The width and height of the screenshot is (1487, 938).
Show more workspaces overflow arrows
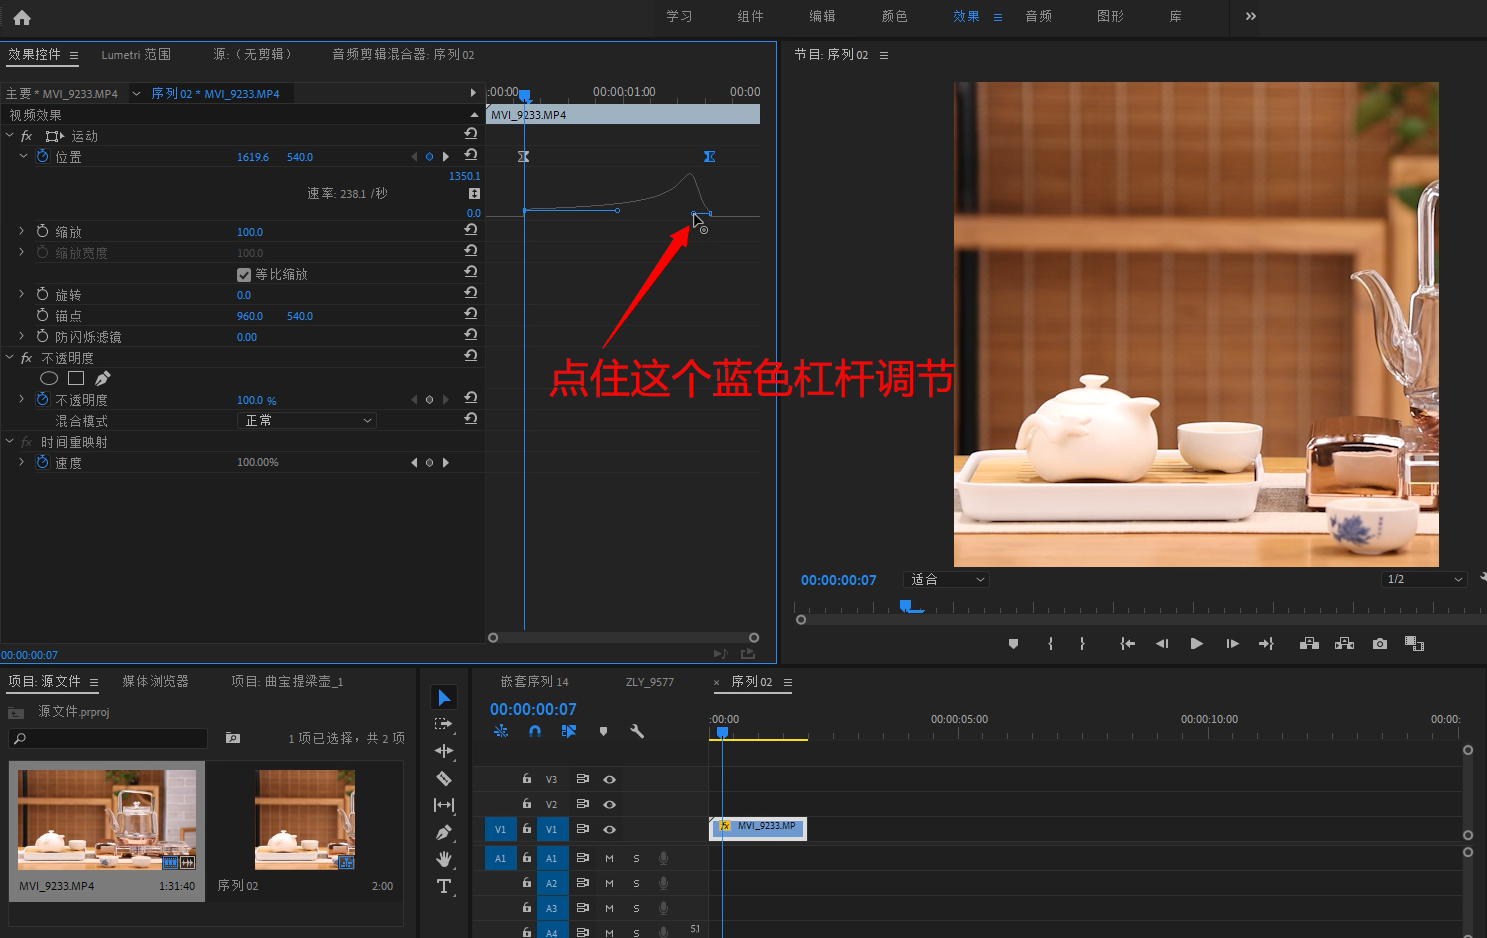(1251, 16)
